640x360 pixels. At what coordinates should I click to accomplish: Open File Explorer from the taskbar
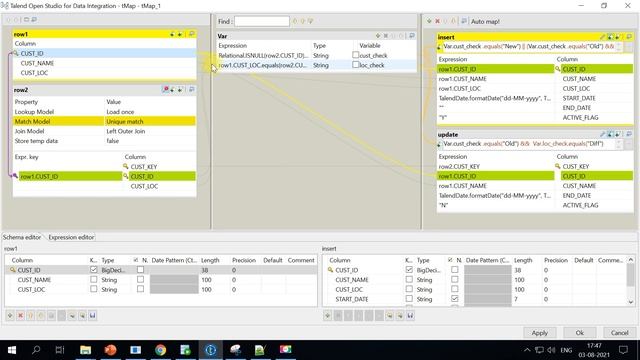(x=85, y=350)
